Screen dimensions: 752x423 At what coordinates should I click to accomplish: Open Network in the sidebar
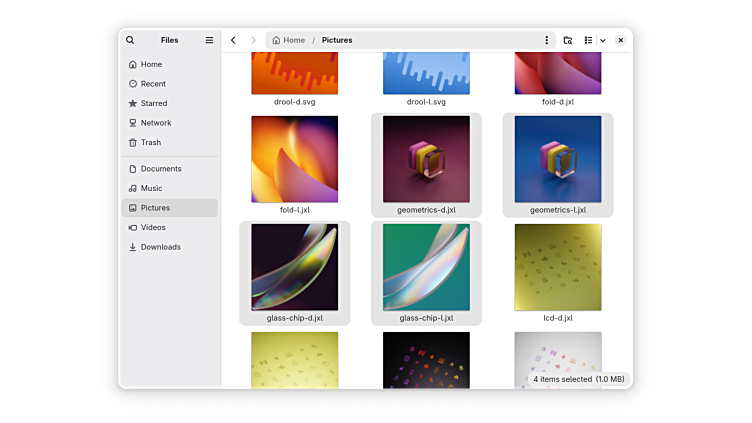click(x=155, y=123)
